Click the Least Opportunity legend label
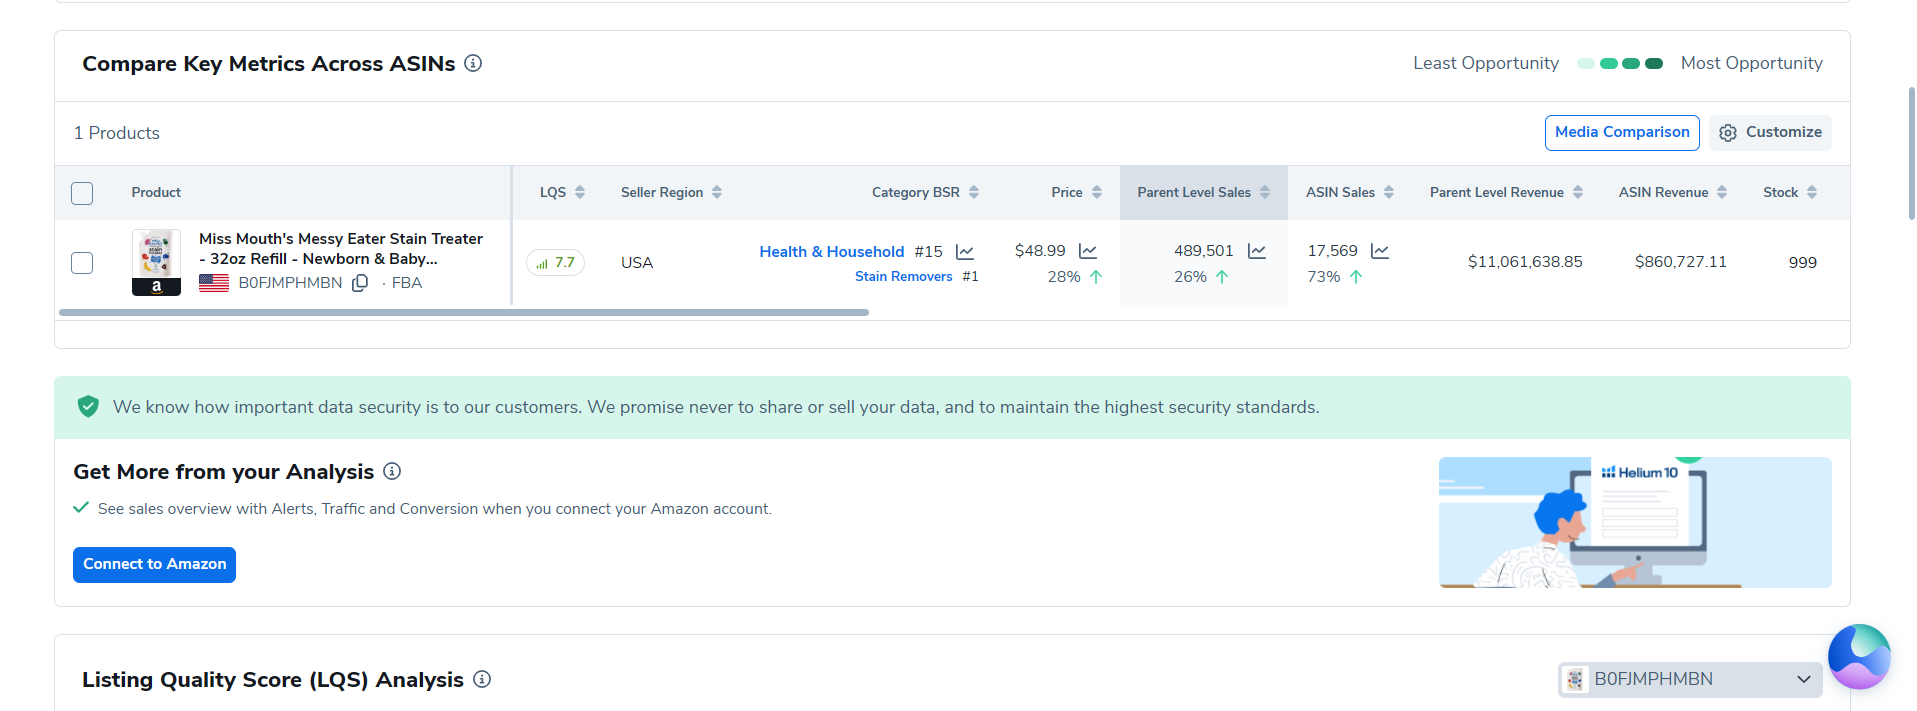The width and height of the screenshot is (1917, 711). pyautogui.click(x=1486, y=63)
